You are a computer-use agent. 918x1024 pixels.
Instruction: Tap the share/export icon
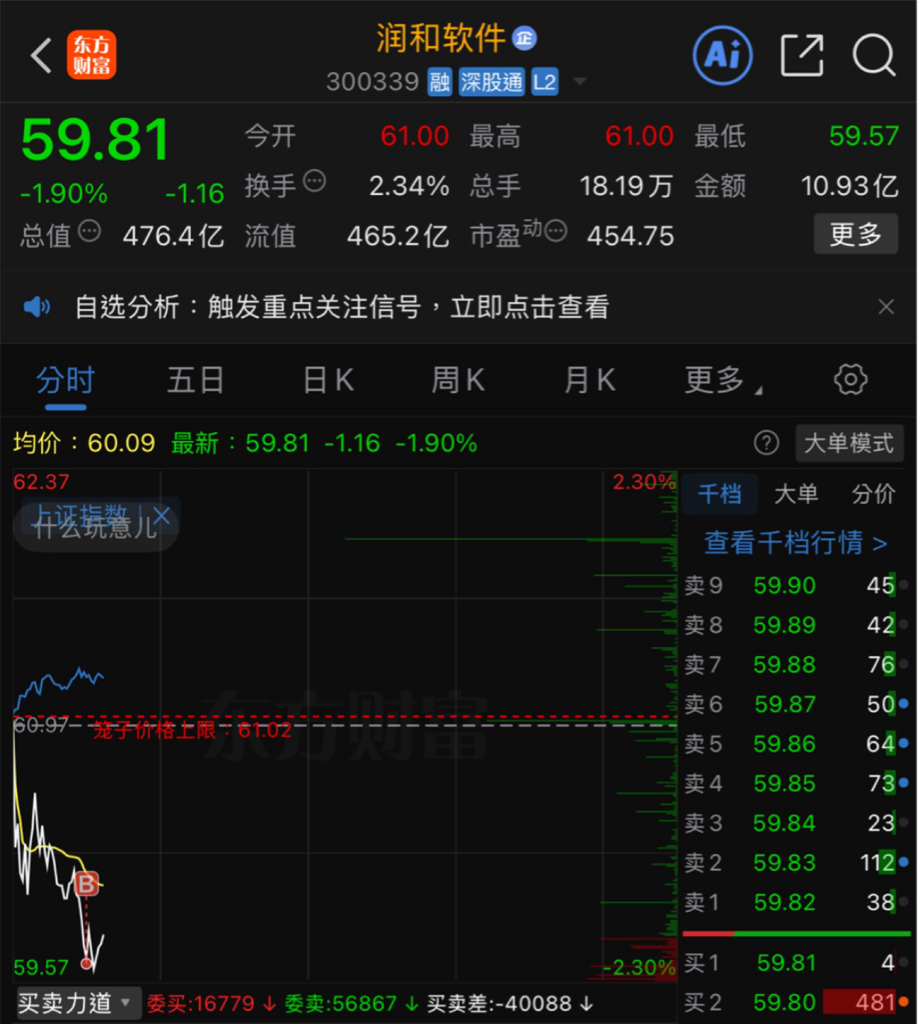(x=802, y=56)
